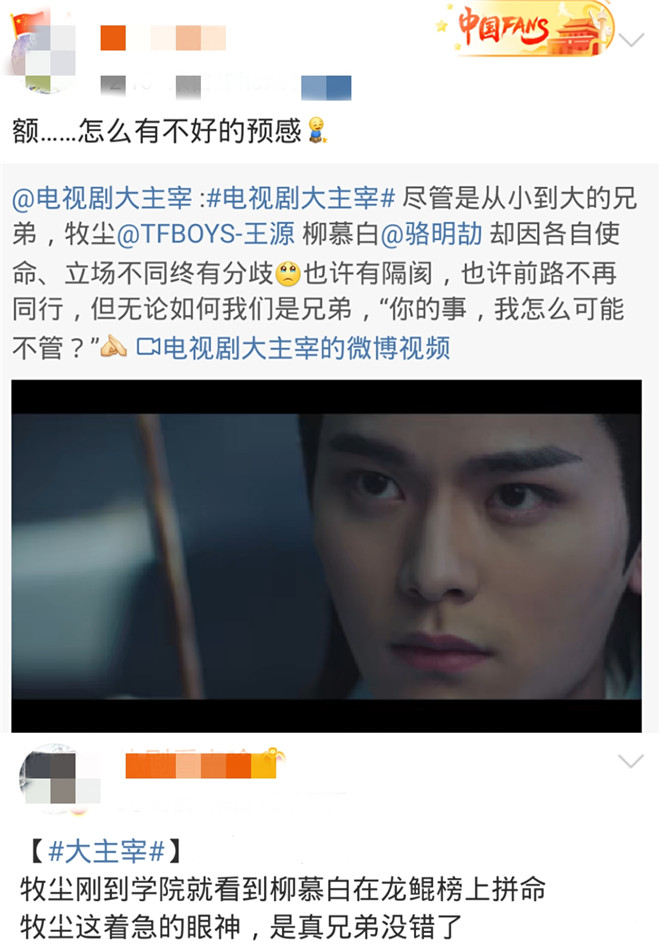Tap the sad face emoji after 终有分歧
This screenshot has width=660, height=950.
[288, 273]
